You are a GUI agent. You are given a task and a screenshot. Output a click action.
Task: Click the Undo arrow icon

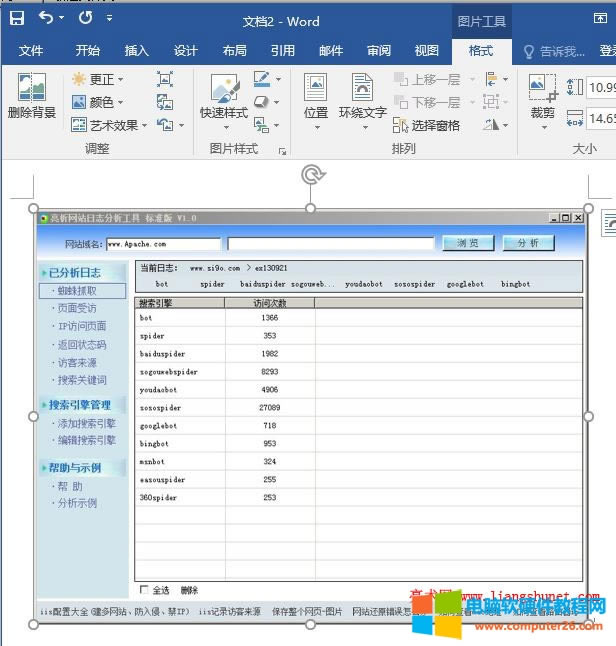tap(46, 18)
